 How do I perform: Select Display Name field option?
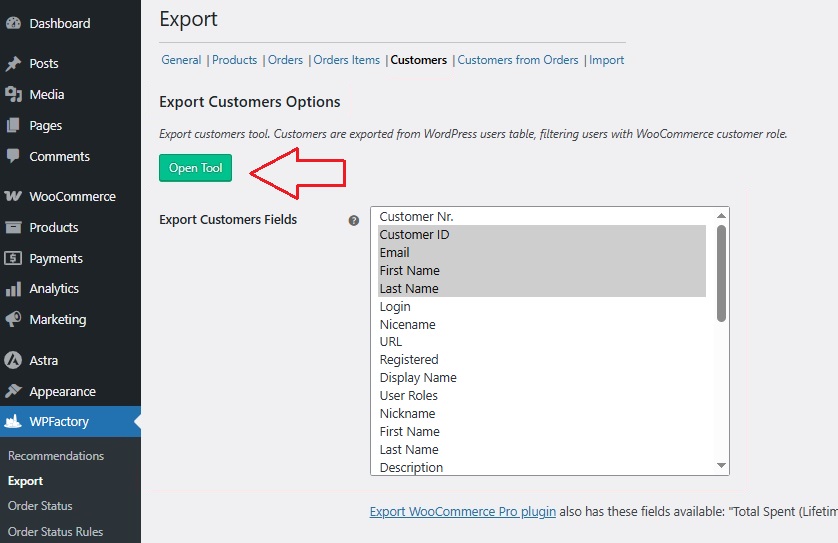pos(542,377)
